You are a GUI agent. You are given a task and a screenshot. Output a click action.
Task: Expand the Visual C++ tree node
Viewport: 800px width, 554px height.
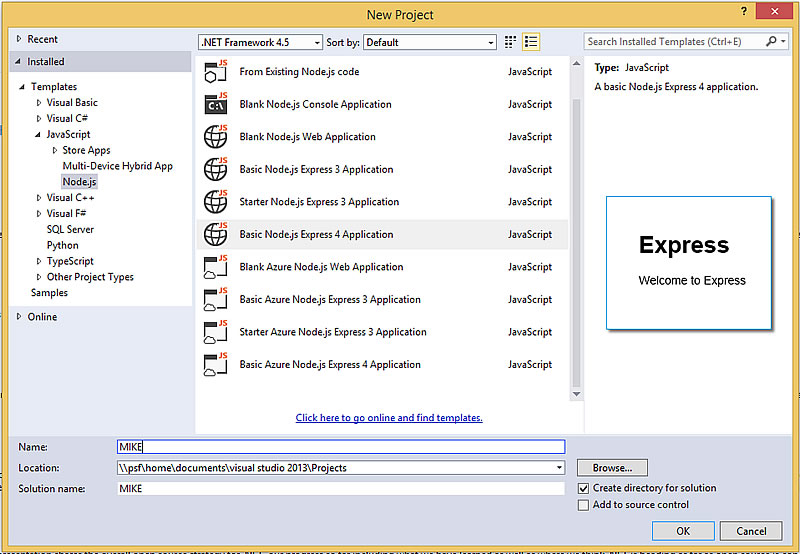click(x=39, y=197)
